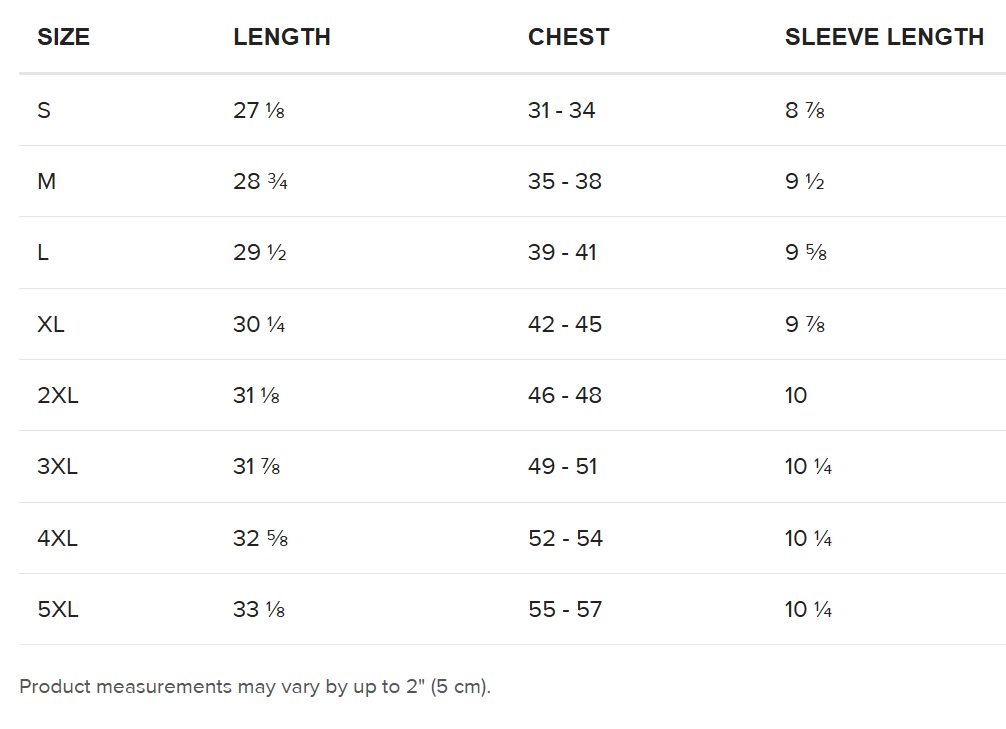Click the product measurements disclaimer text

255,687
